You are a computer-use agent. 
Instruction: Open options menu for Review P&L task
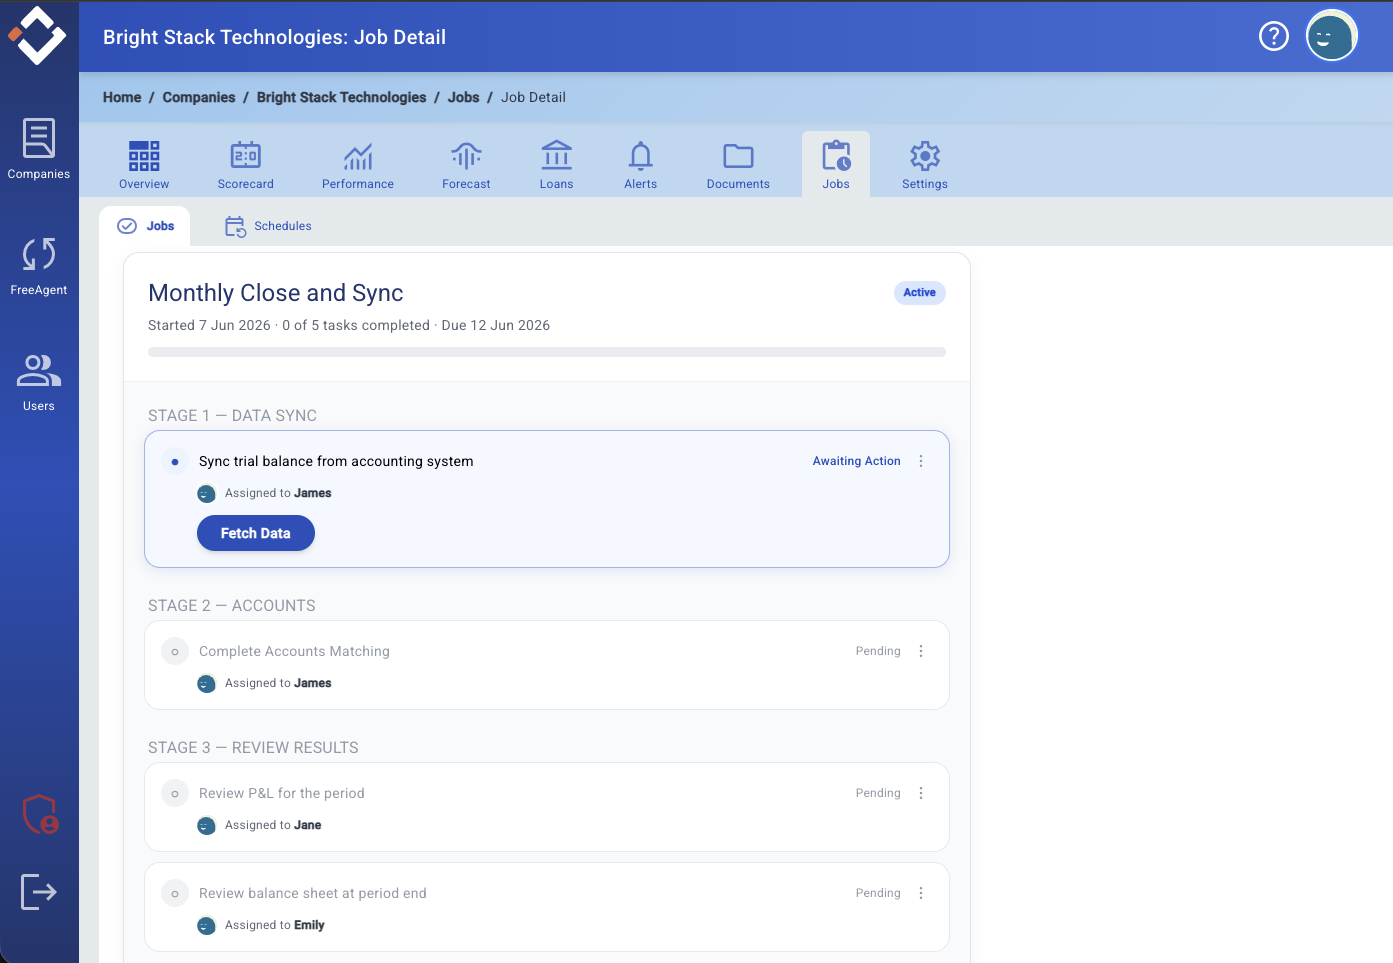[x=921, y=793]
